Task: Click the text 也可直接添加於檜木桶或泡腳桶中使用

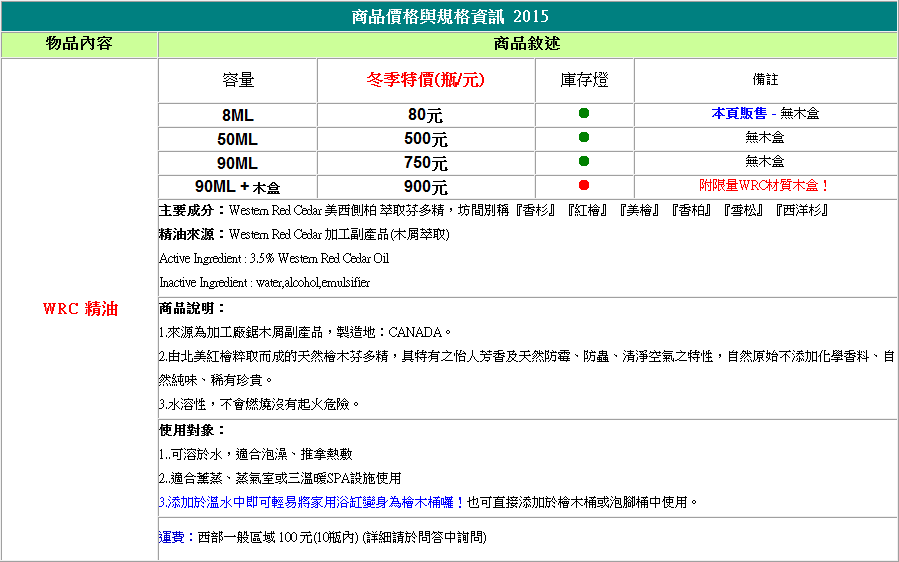Action: click(583, 502)
